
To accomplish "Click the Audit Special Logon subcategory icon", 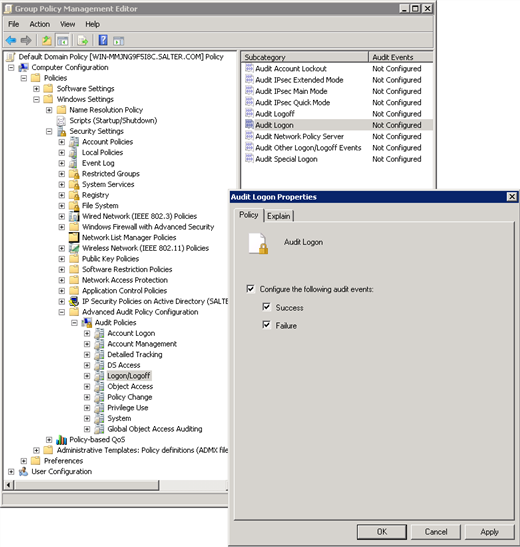I will click(x=249, y=159).
